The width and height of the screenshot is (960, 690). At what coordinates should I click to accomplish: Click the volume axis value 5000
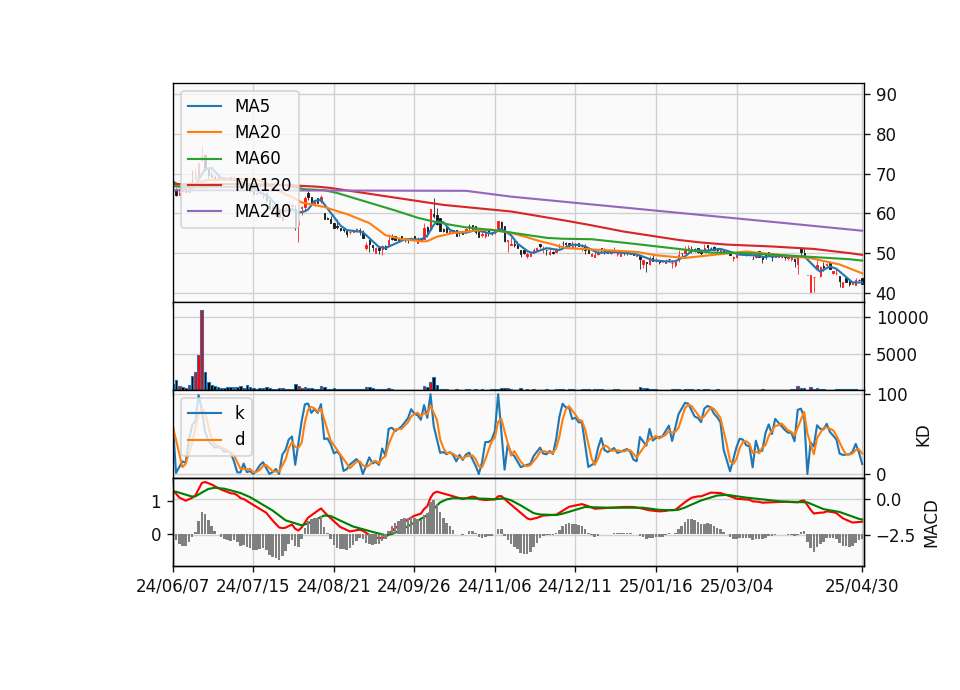(x=896, y=354)
